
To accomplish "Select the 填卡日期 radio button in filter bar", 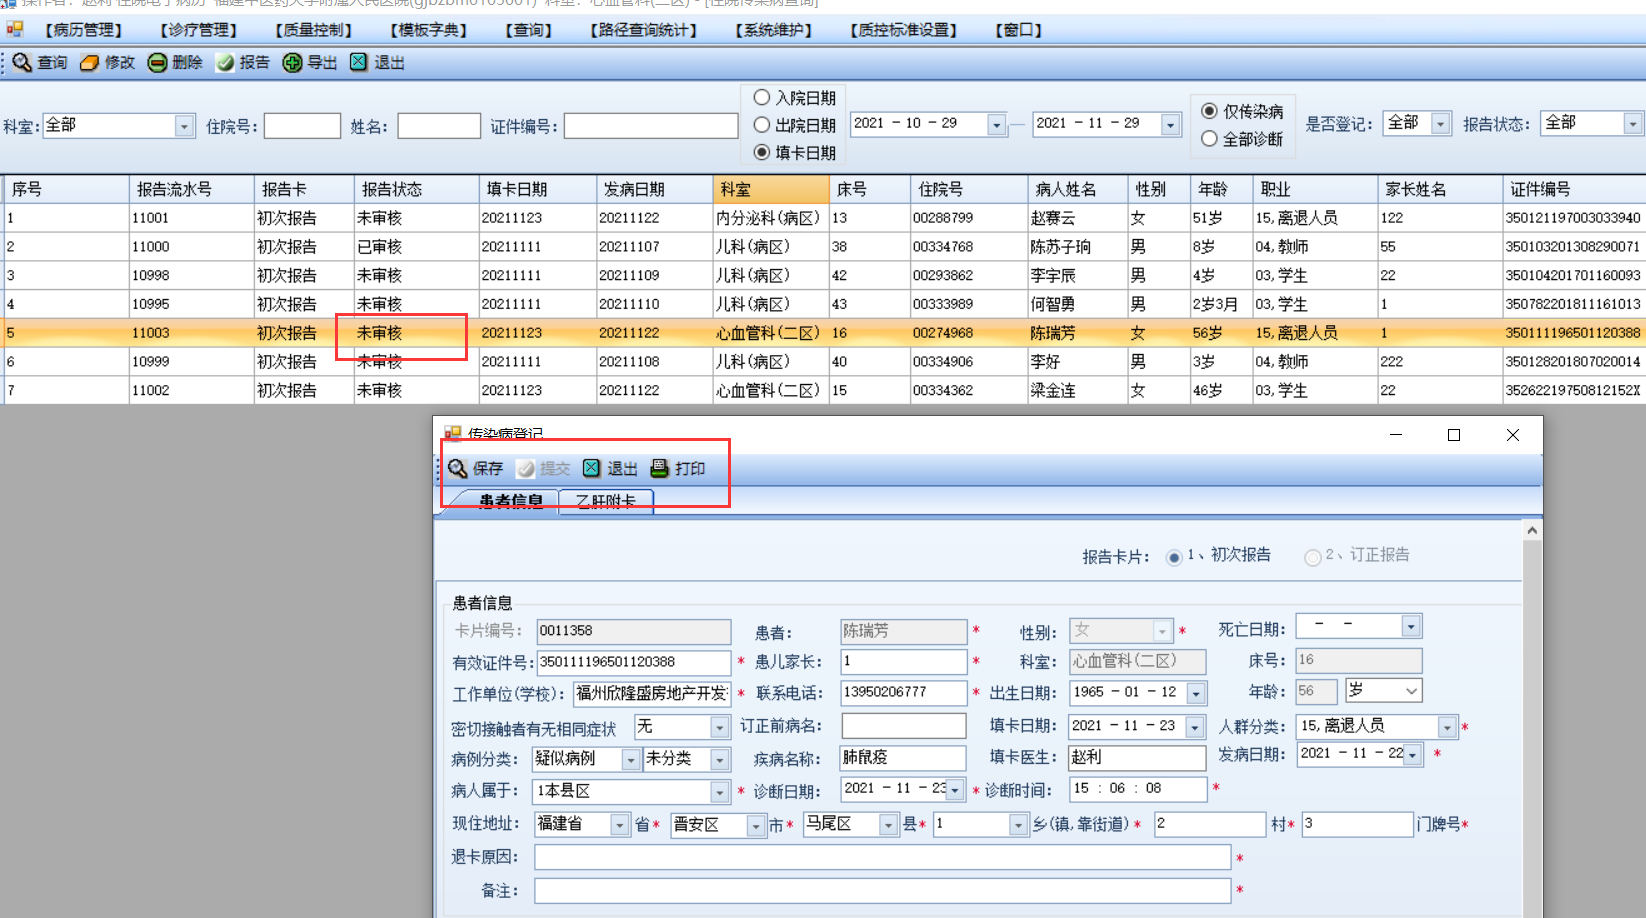I will pyautogui.click(x=762, y=152).
